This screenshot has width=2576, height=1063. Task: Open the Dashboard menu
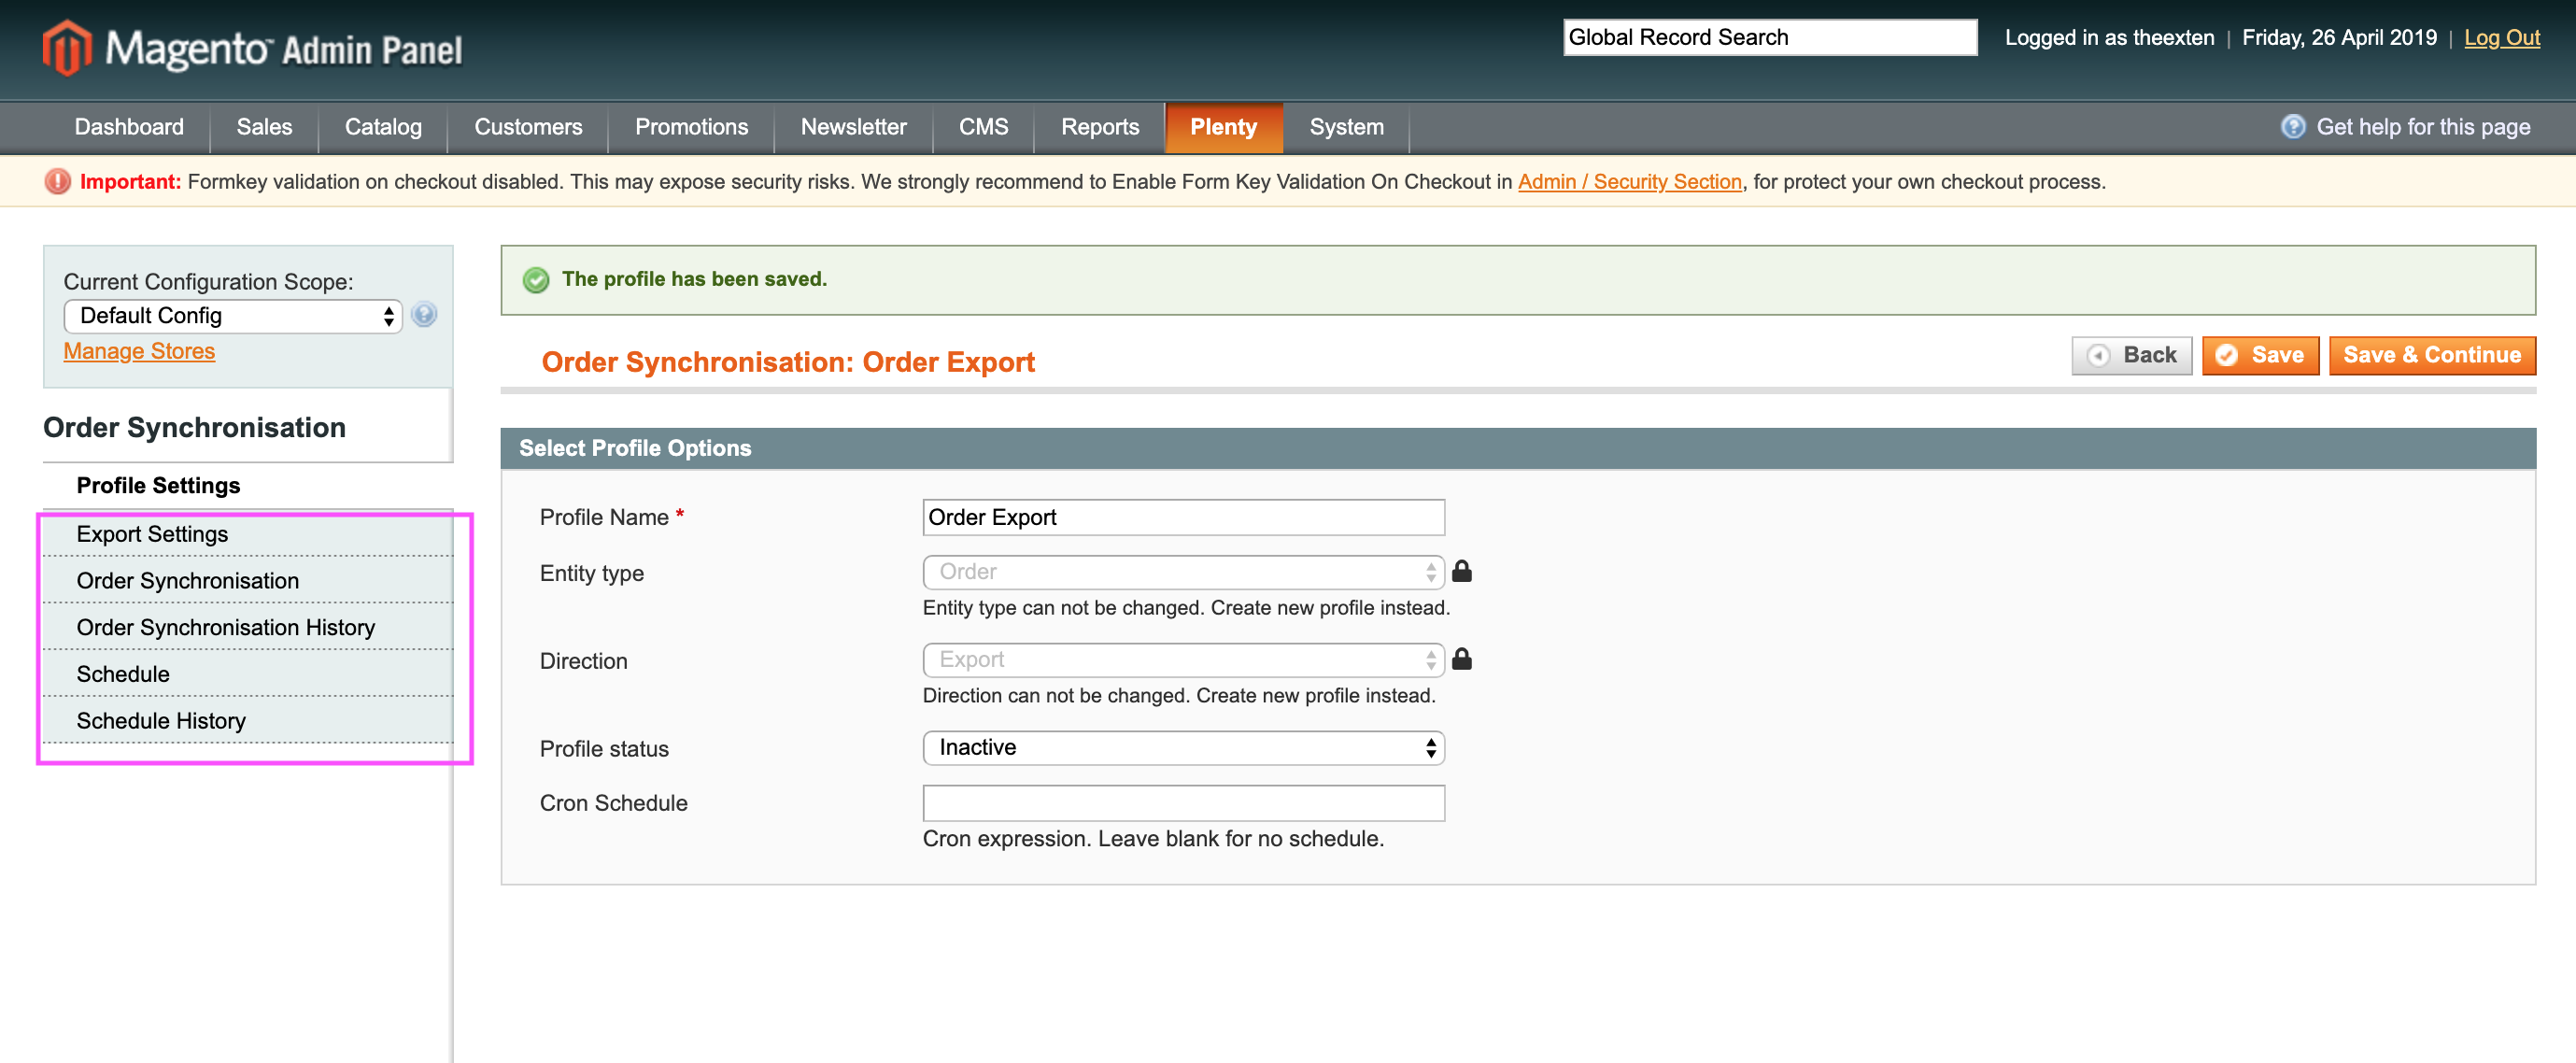coord(129,127)
